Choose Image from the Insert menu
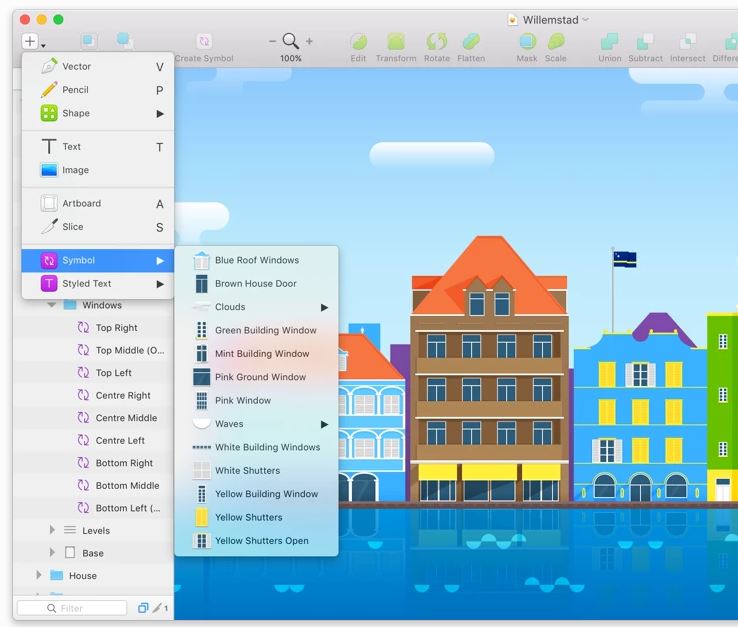738x627 pixels. (98, 170)
